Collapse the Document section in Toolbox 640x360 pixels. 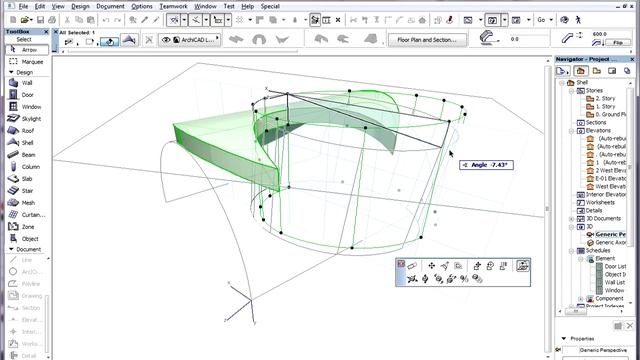point(11,249)
